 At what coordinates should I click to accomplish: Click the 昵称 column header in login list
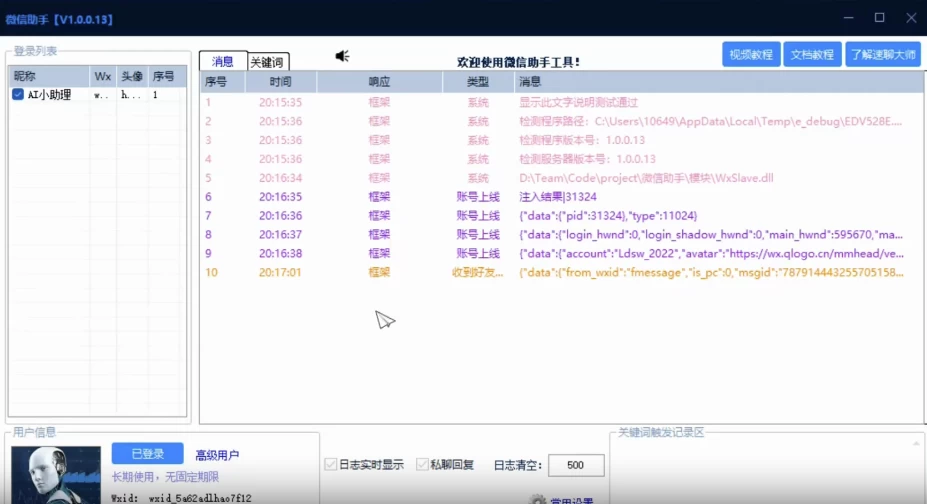(x=24, y=76)
